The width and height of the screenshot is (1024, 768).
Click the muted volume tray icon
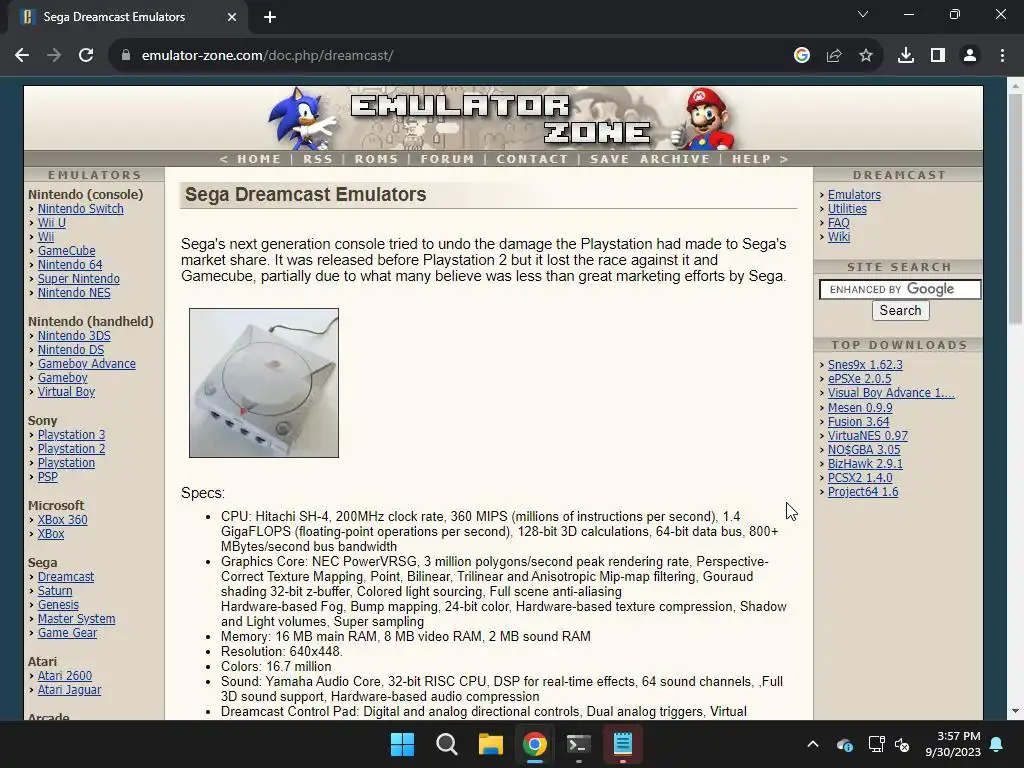(x=902, y=744)
